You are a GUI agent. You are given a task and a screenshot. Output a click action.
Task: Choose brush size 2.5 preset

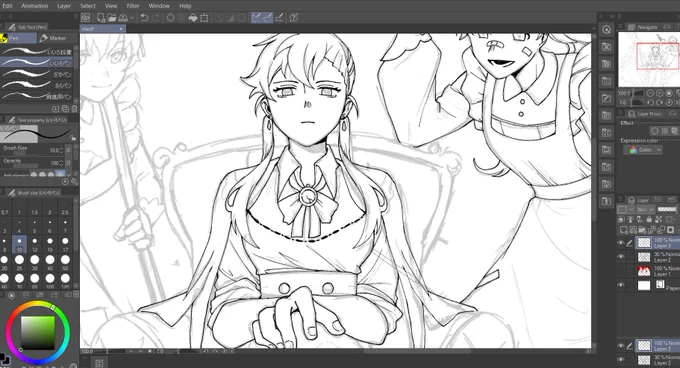[x=65, y=209]
